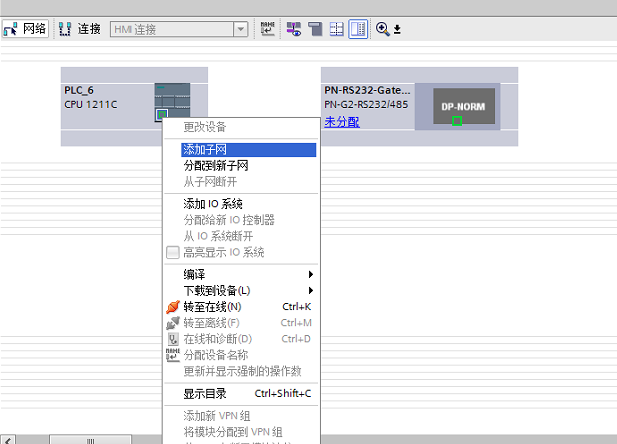The width and height of the screenshot is (617, 444).
Task: Select the PLC_6 device name label
Action: [x=79, y=90]
